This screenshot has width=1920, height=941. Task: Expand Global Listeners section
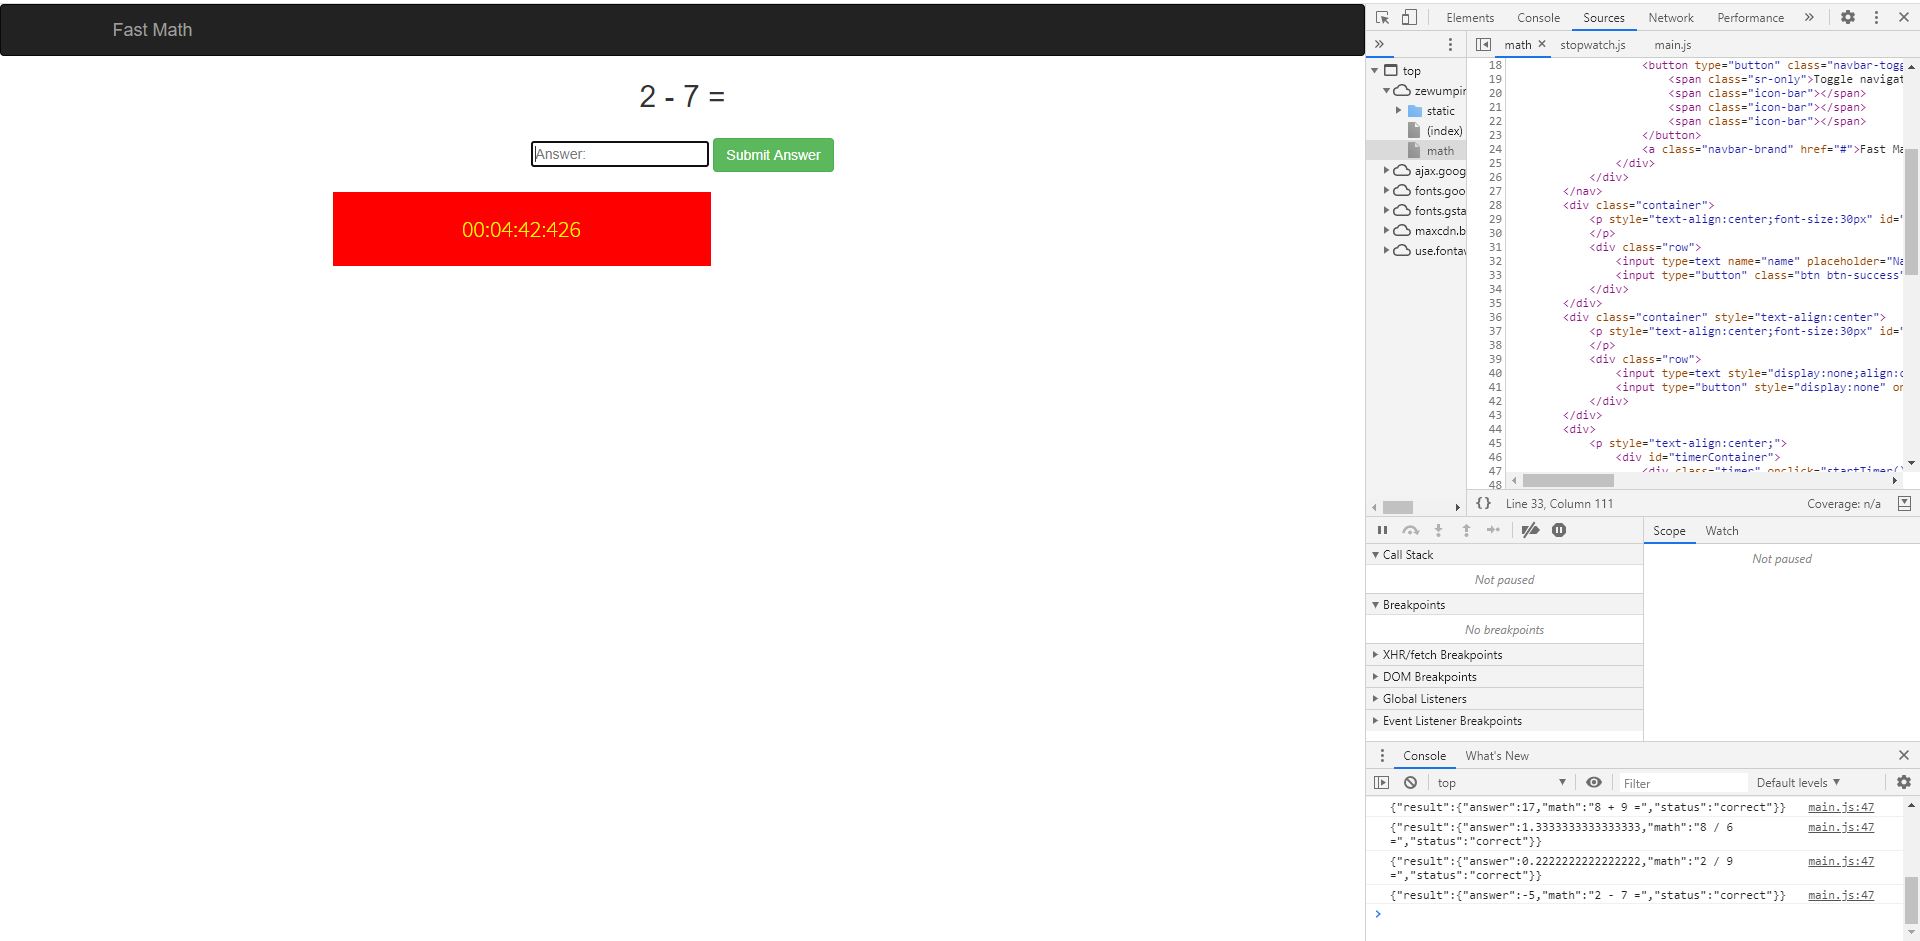[1504, 698]
